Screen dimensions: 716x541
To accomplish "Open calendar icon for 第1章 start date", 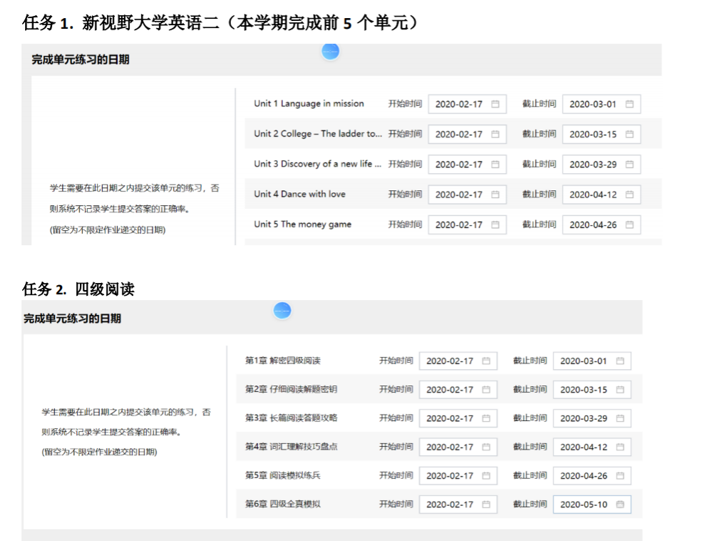I will [487, 361].
